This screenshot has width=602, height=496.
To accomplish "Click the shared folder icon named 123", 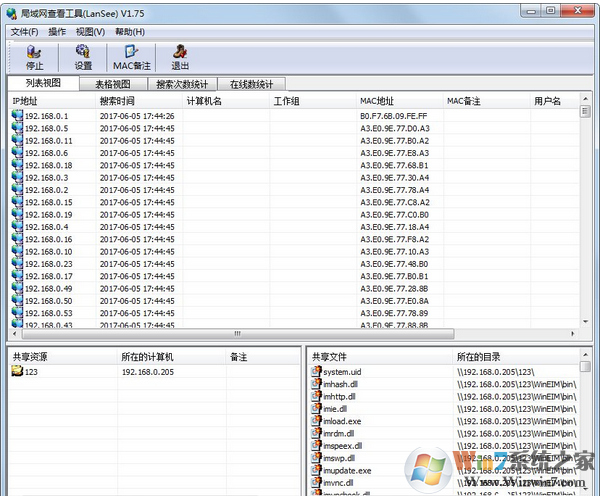I will pos(17,371).
